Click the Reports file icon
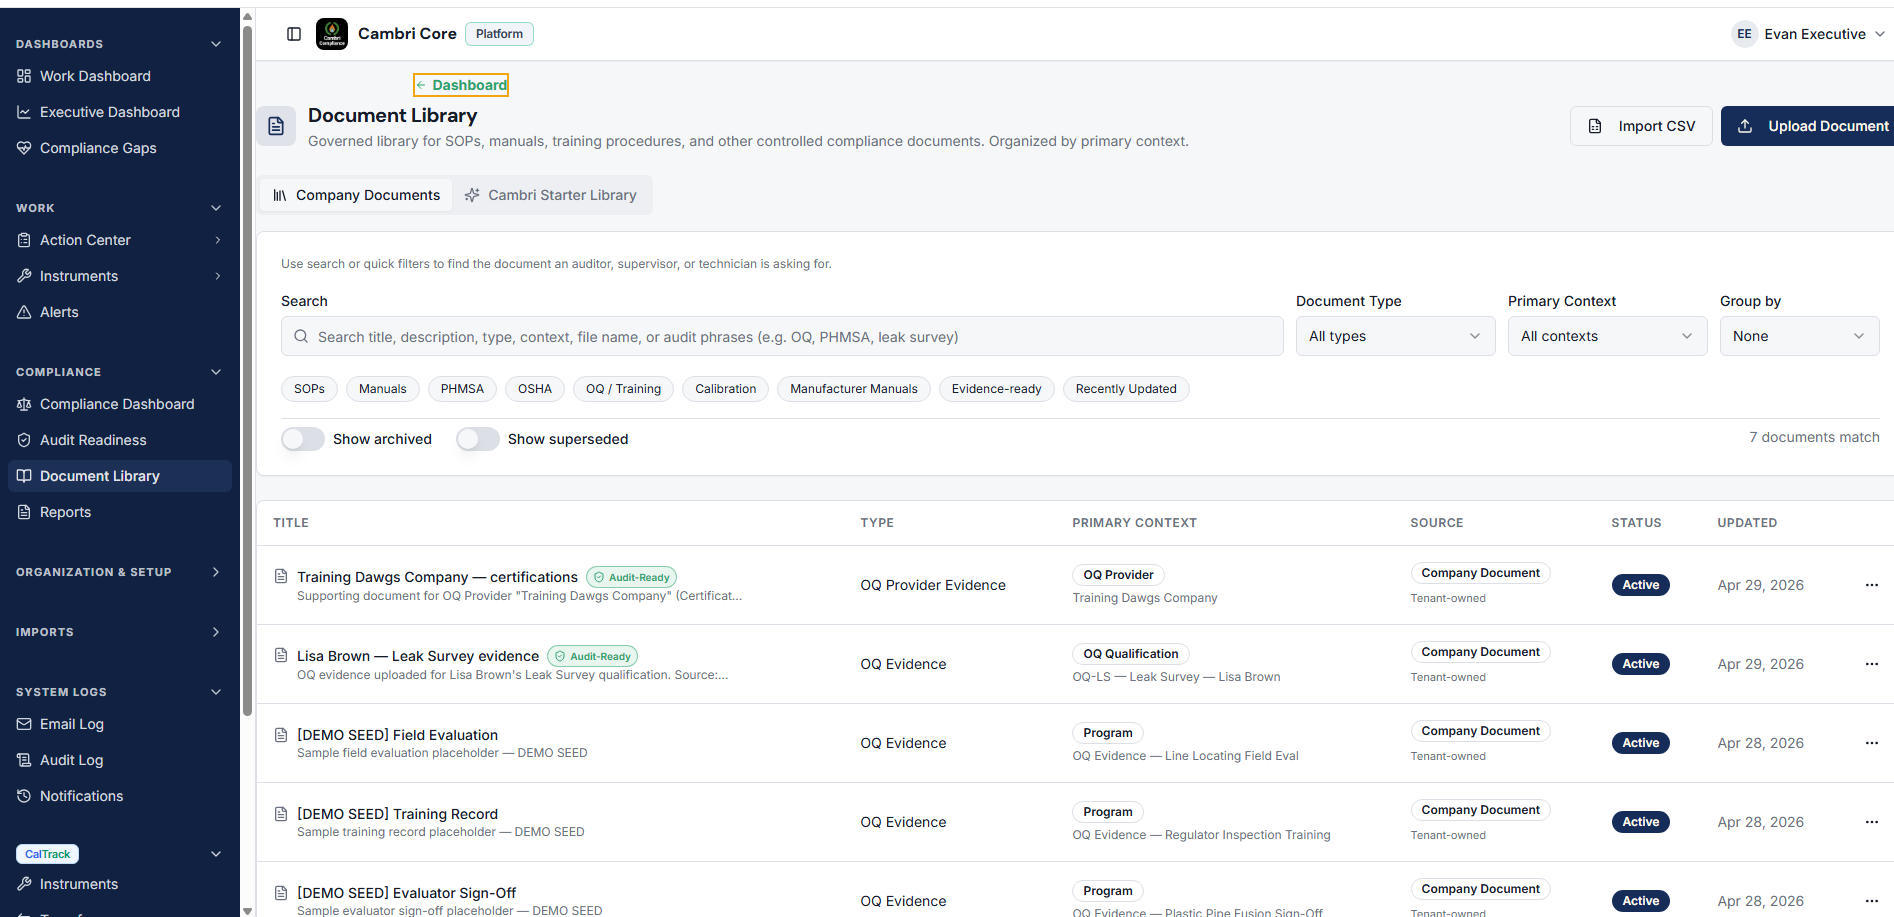 click(x=24, y=512)
